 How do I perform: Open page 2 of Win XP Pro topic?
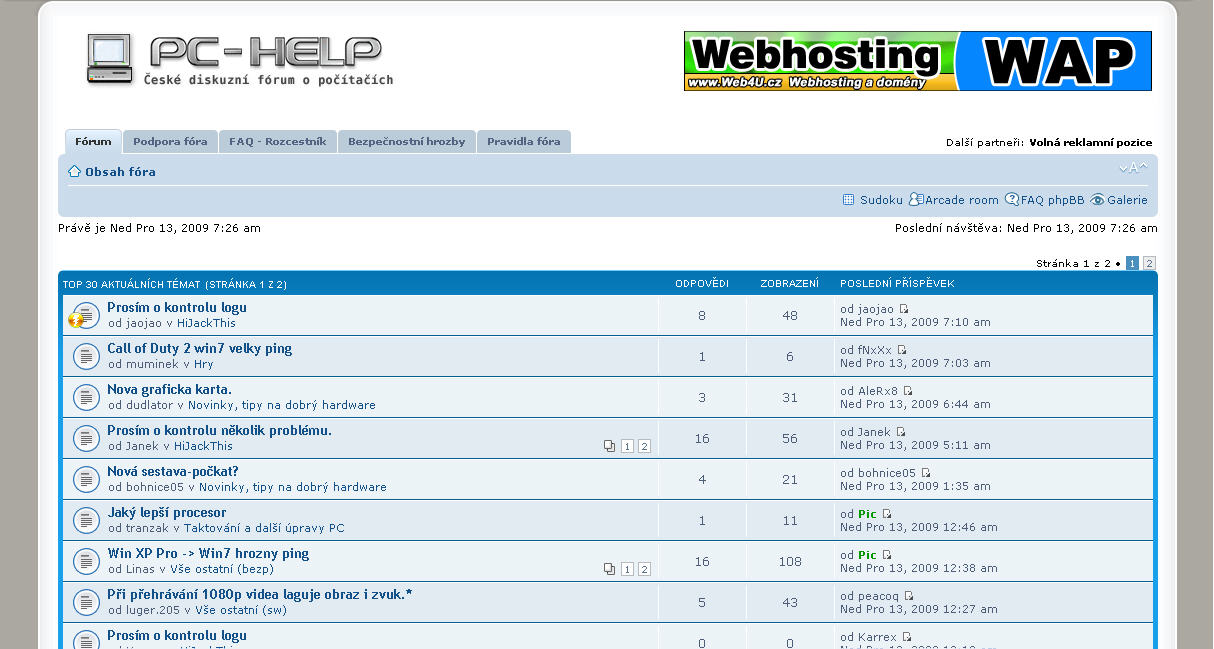(x=644, y=569)
